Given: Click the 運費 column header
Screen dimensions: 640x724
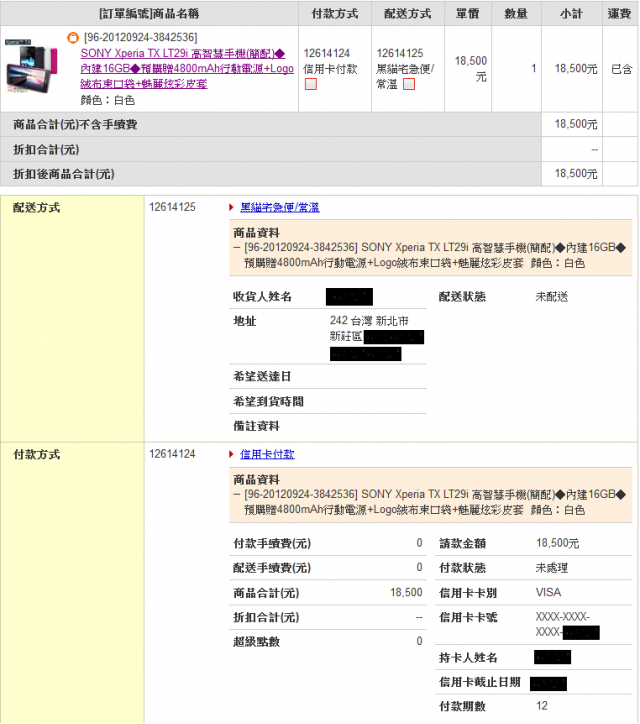Looking at the screenshot, I should [x=620, y=13].
